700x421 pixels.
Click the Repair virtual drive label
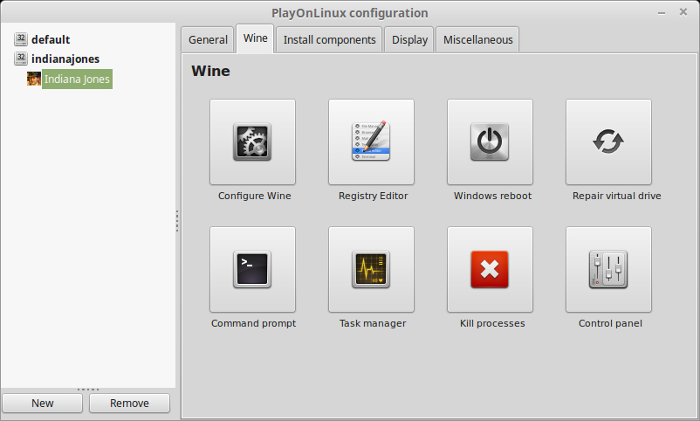coord(617,196)
